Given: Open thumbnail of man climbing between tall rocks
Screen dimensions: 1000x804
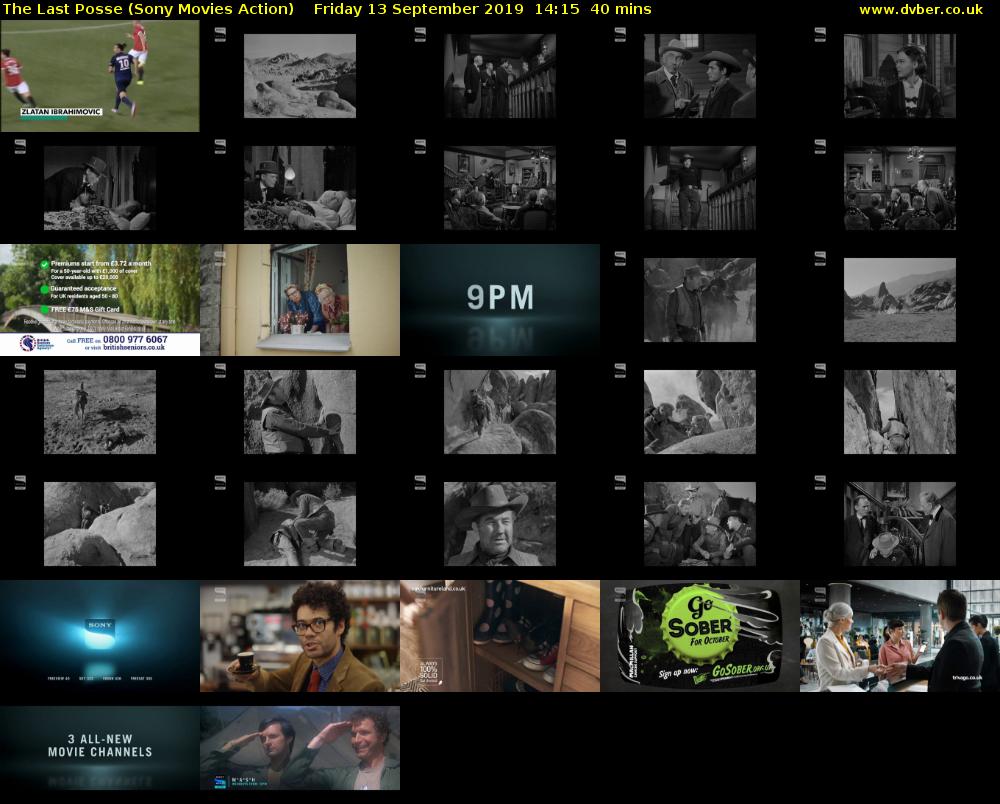Looking at the screenshot, I should click(900, 412).
